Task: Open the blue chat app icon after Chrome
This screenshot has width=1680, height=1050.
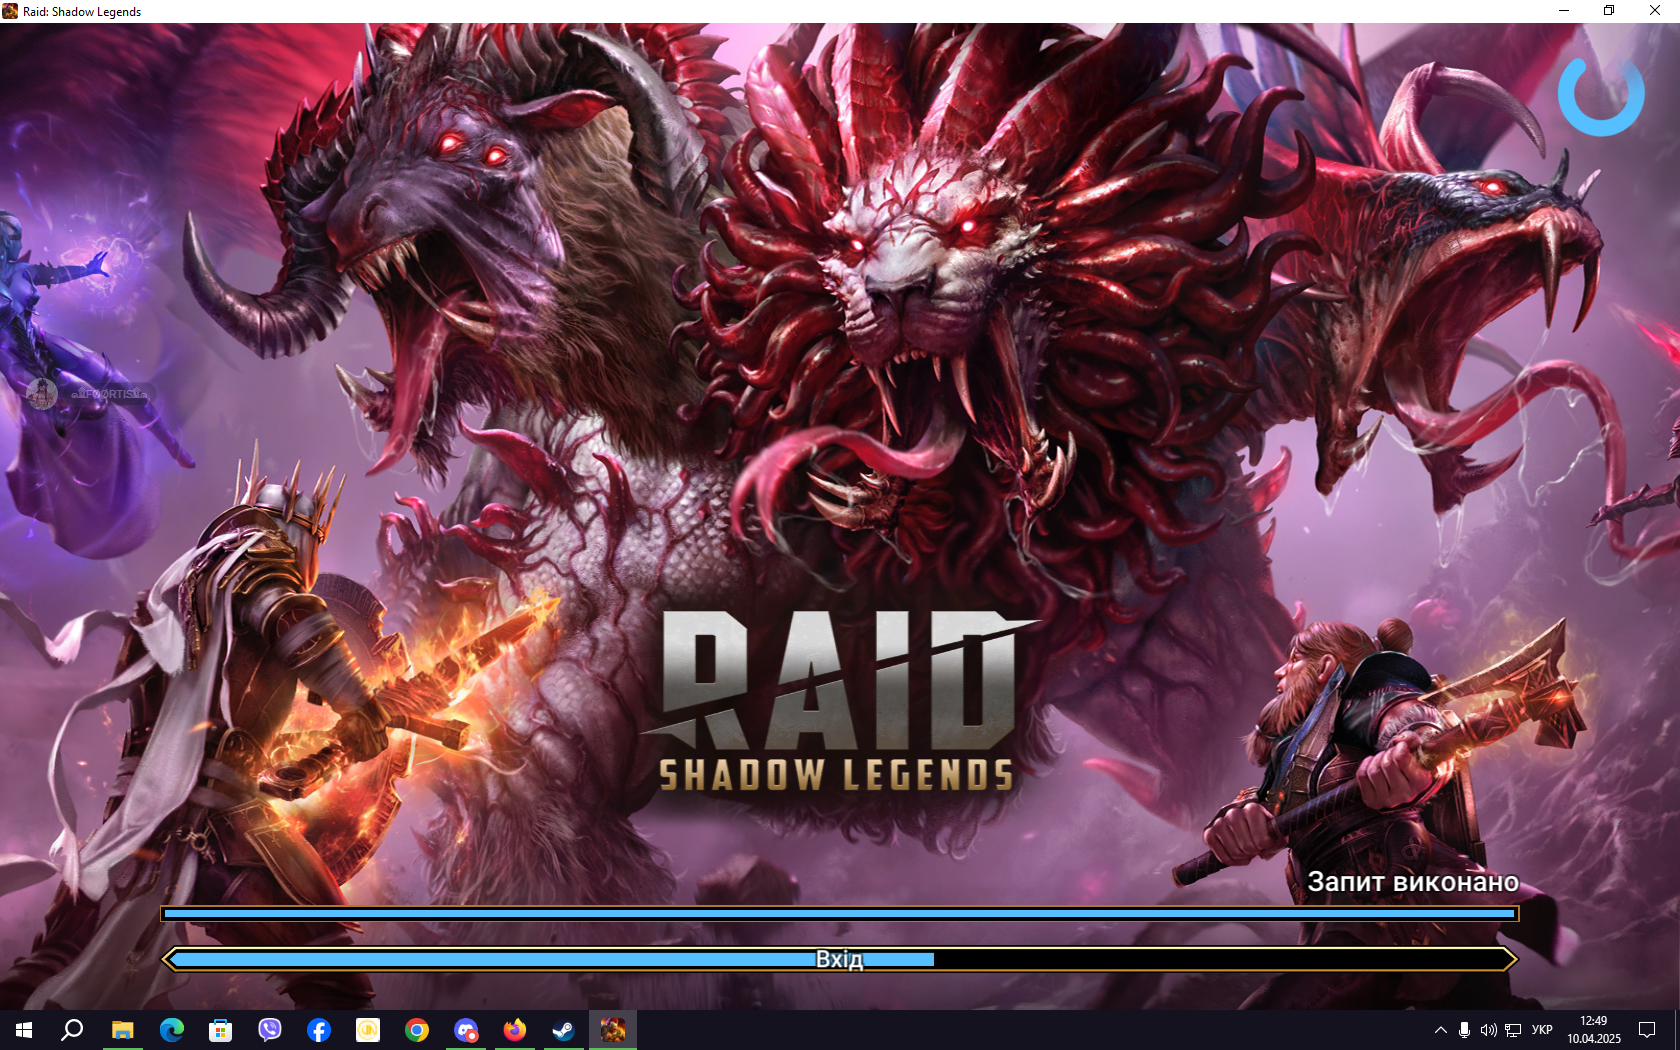Action: tap(465, 1030)
